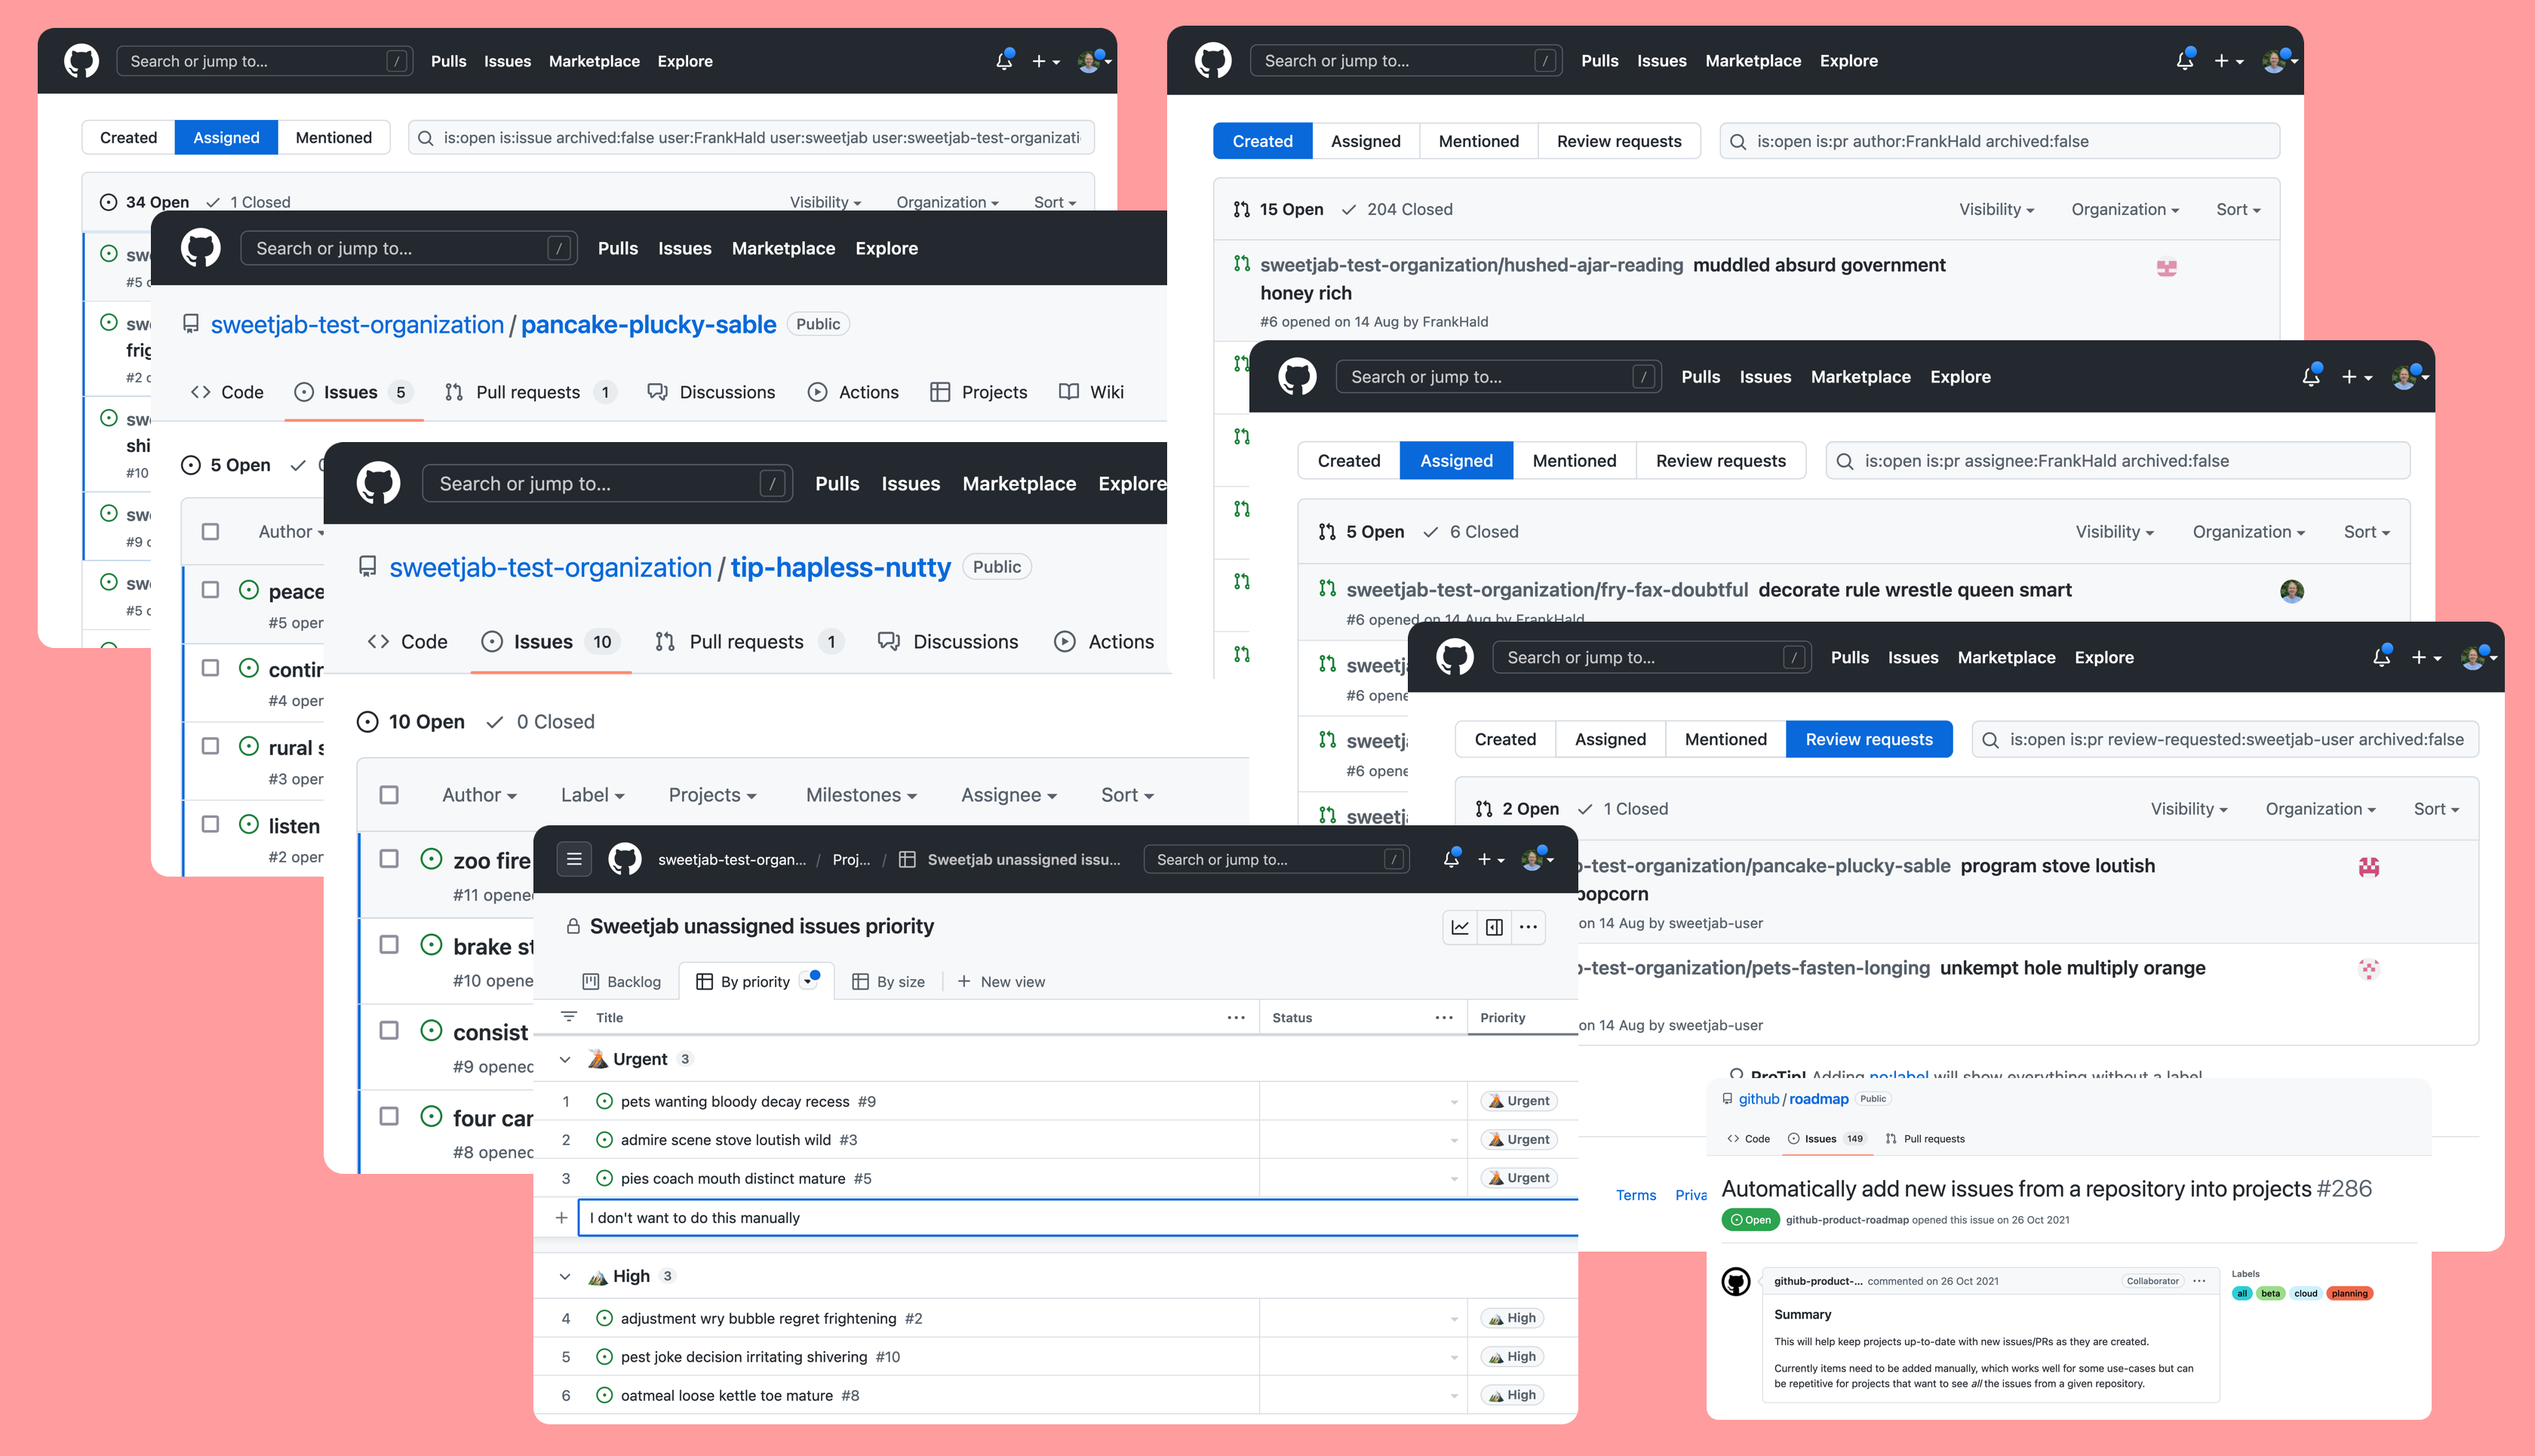
Task: Click GitHub logo in Review requests window header
Action: [1454, 657]
